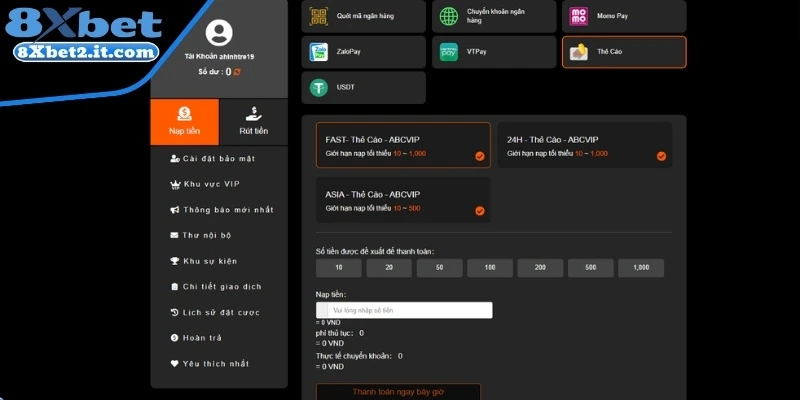
Task: Click Thanh toán ngay bây giờ button
Action: pos(398,392)
